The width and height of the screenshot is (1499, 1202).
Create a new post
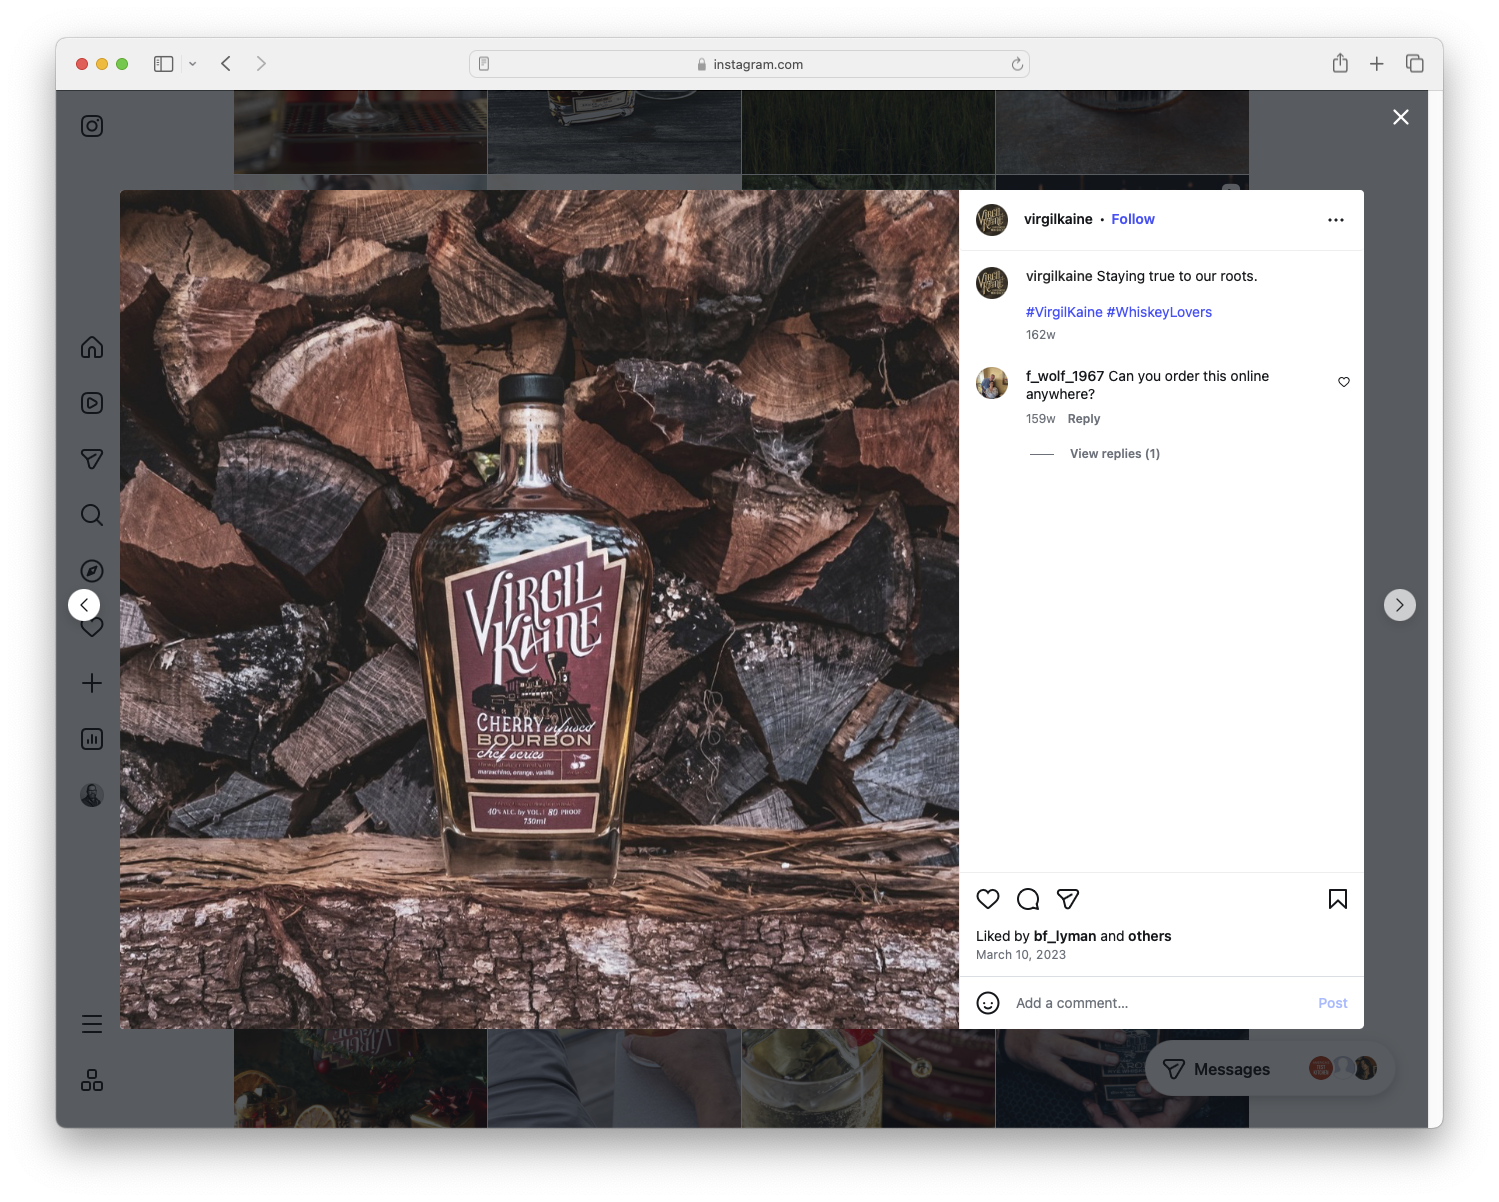point(91,683)
